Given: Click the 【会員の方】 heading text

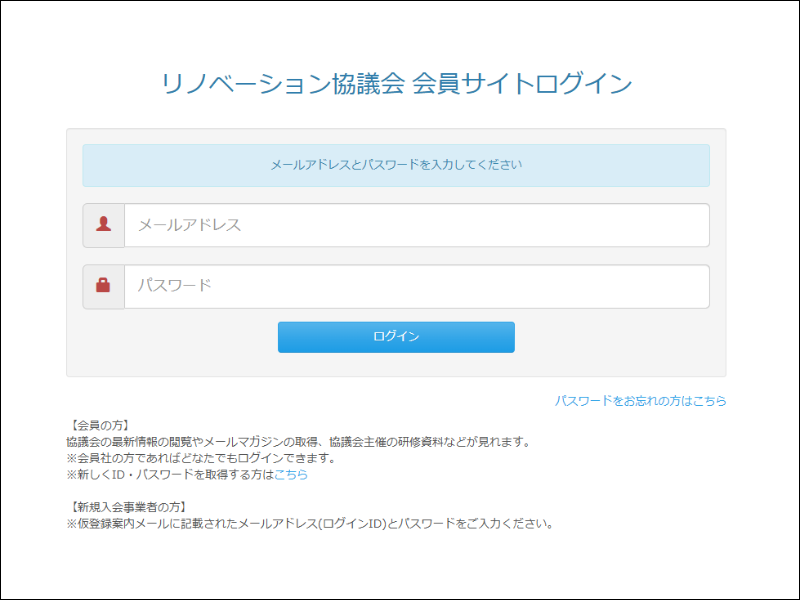Looking at the screenshot, I should pos(99,426).
